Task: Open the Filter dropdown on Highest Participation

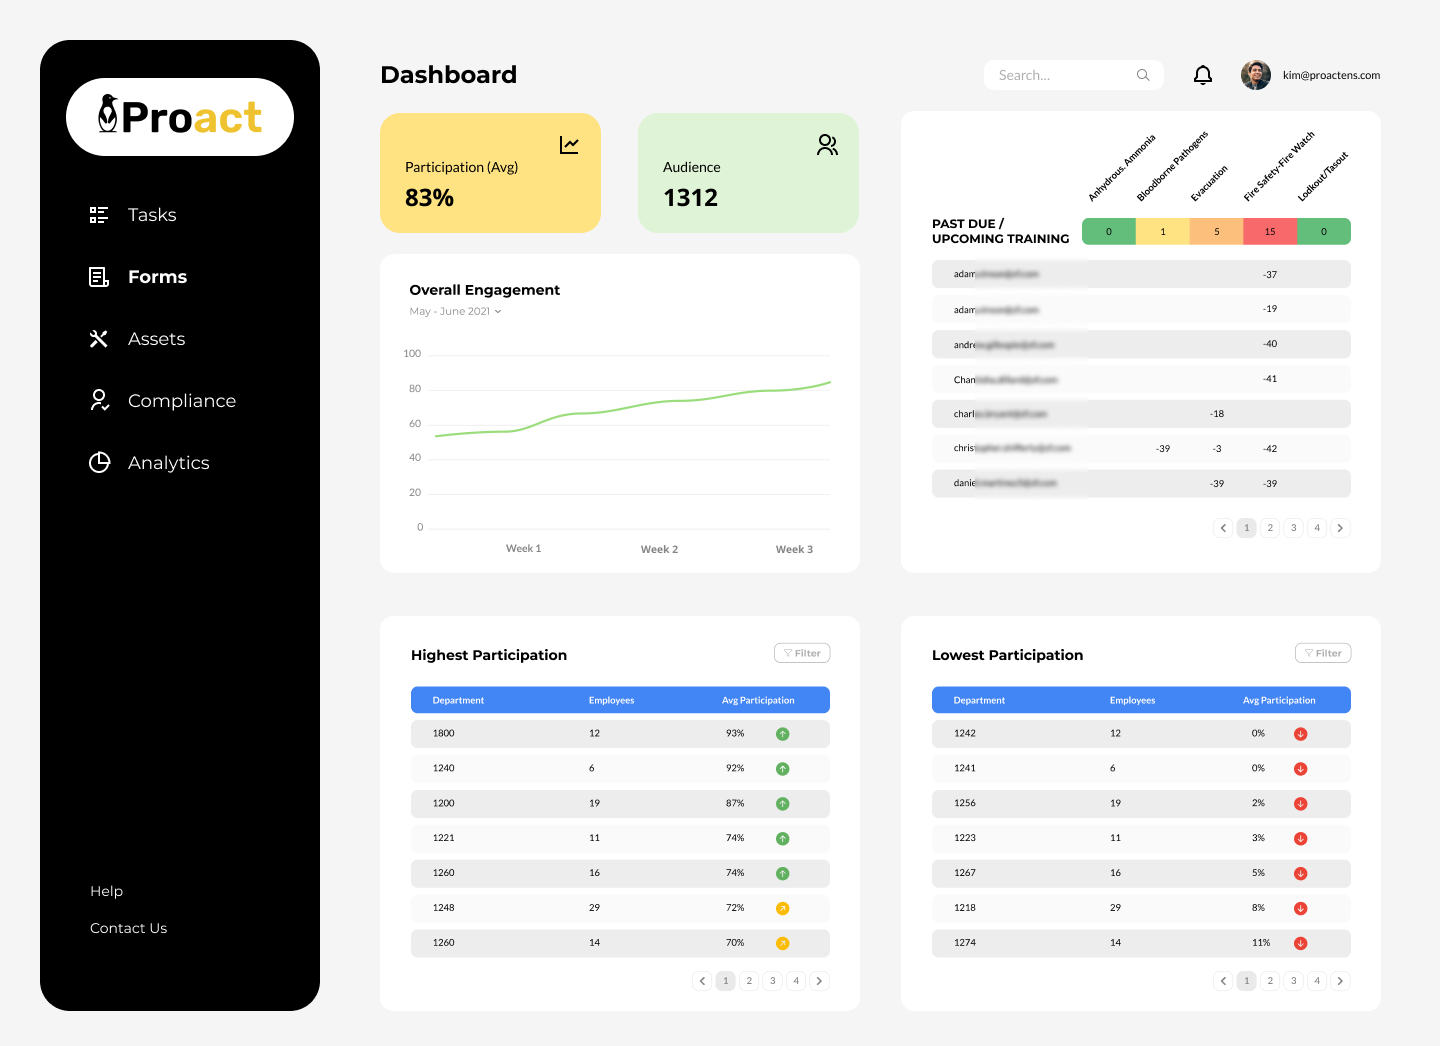Action: (x=801, y=652)
